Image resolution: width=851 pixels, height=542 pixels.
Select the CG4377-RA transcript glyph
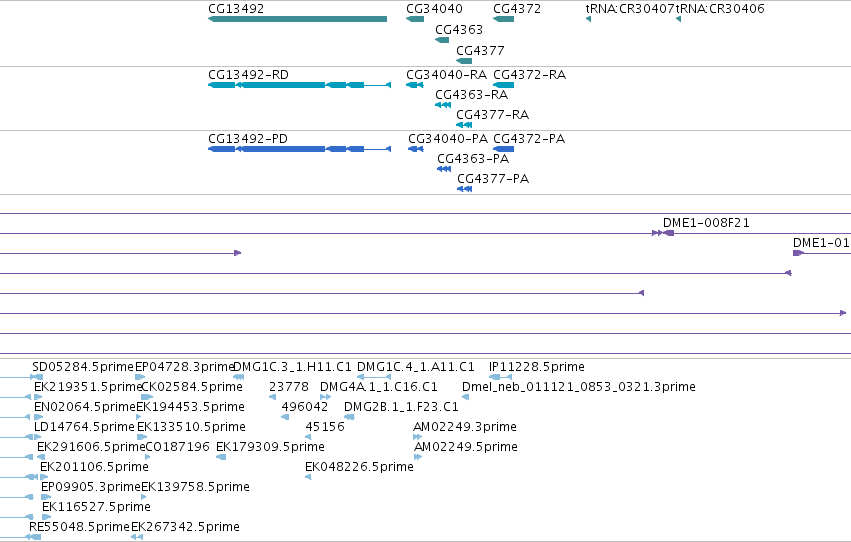[x=464, y=125]
